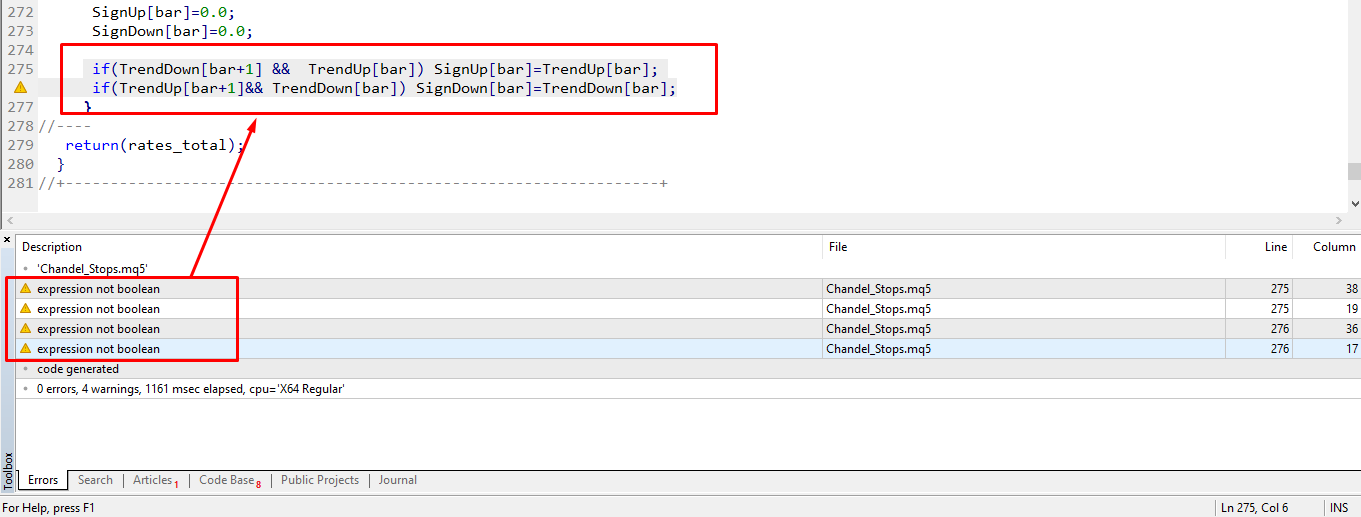Sort errors by Description column
This screenshot has height=517, width=1361.
pyautogui.click(x=419, y=247)
